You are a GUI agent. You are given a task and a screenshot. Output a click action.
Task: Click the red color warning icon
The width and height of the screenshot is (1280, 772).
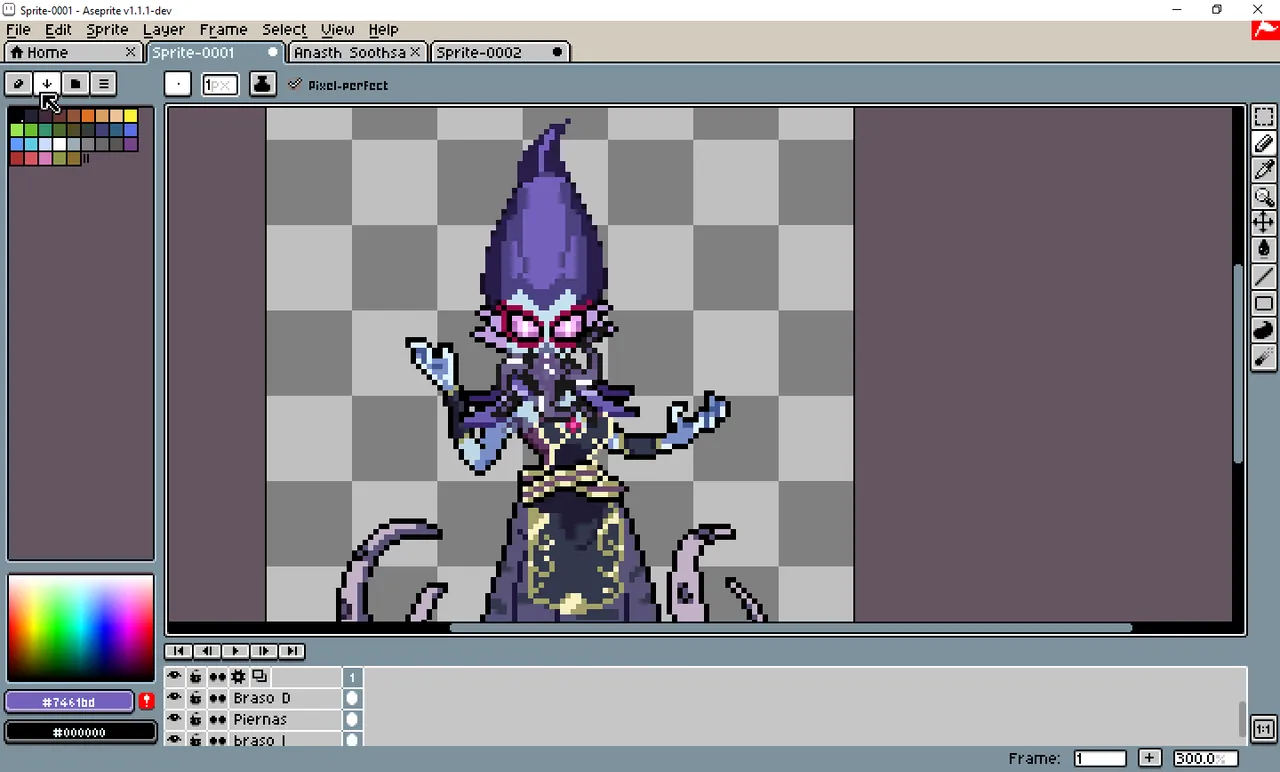[147, 701]
